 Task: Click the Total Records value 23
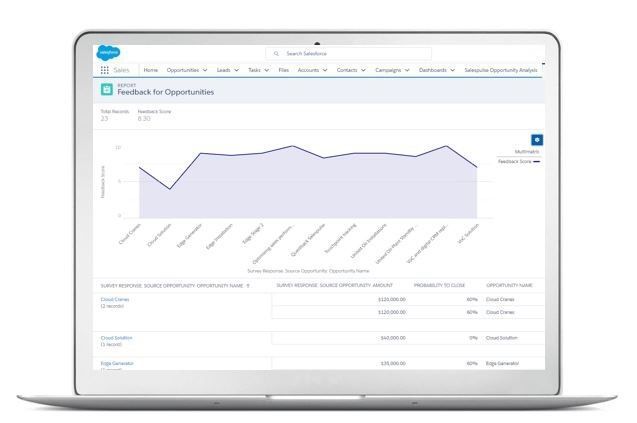pos(104,119)
